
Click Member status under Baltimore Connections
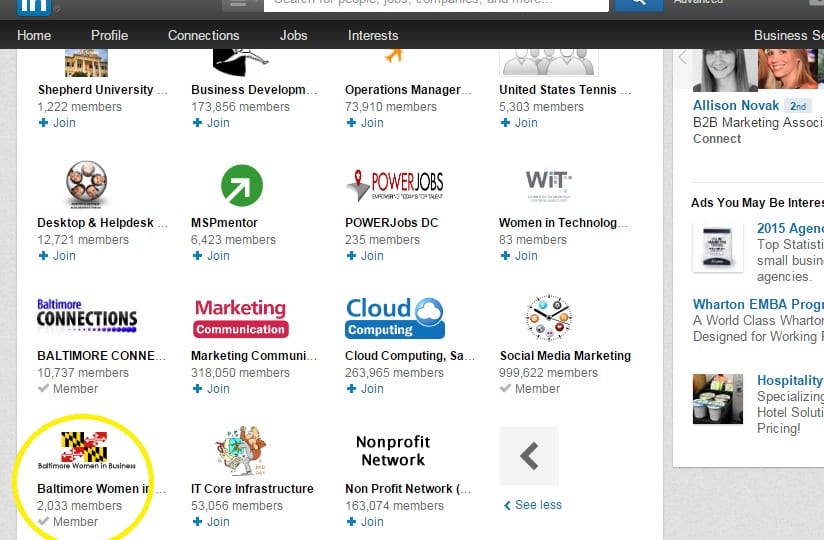click(68, 389)
